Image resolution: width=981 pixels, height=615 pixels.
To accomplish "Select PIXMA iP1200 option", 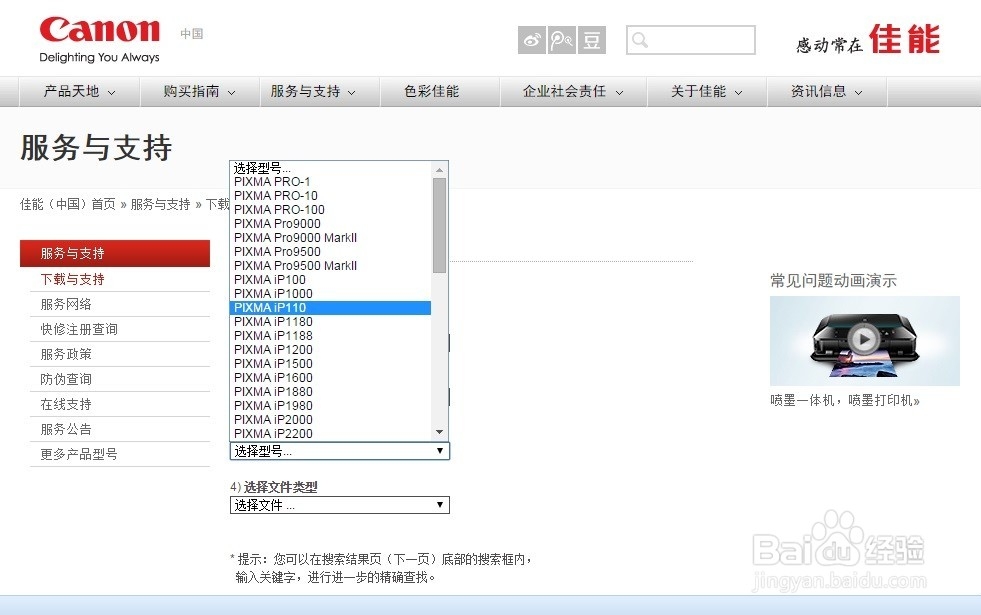I will click(331, 350).
